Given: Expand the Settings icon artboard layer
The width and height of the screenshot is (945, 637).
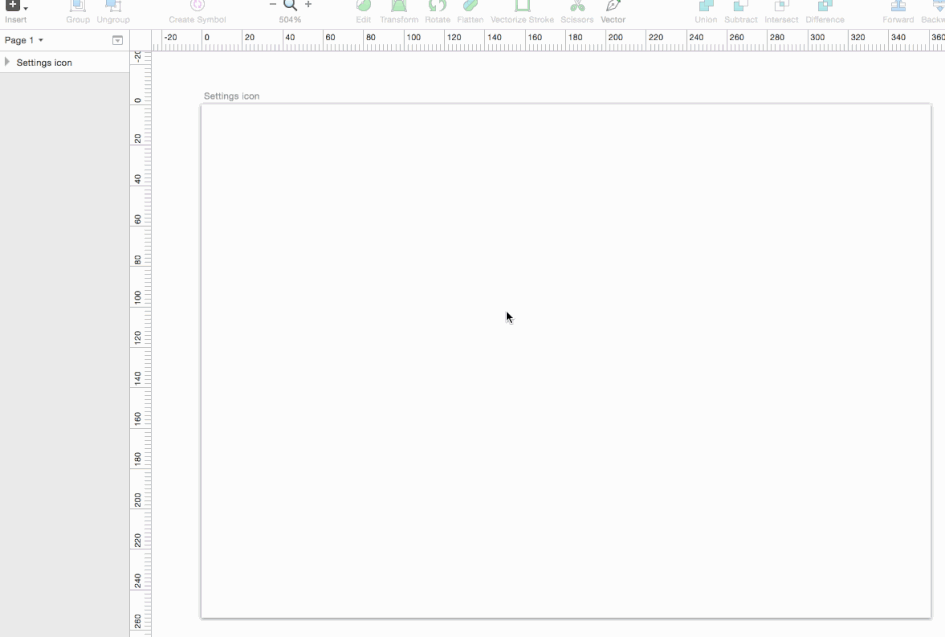Looking at the screenshot, I should point(7,62).
